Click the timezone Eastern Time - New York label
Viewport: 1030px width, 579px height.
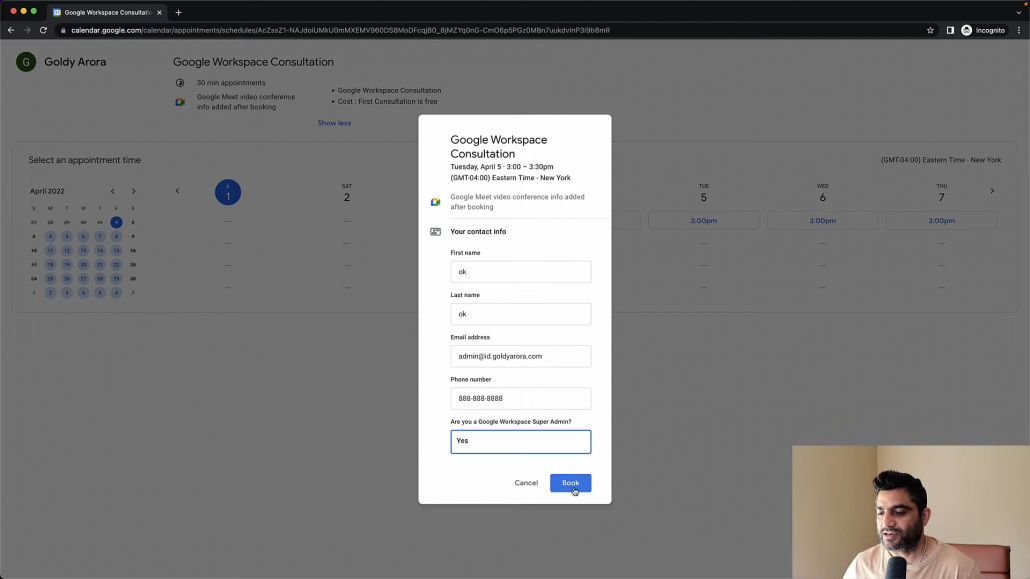(941, 160)
